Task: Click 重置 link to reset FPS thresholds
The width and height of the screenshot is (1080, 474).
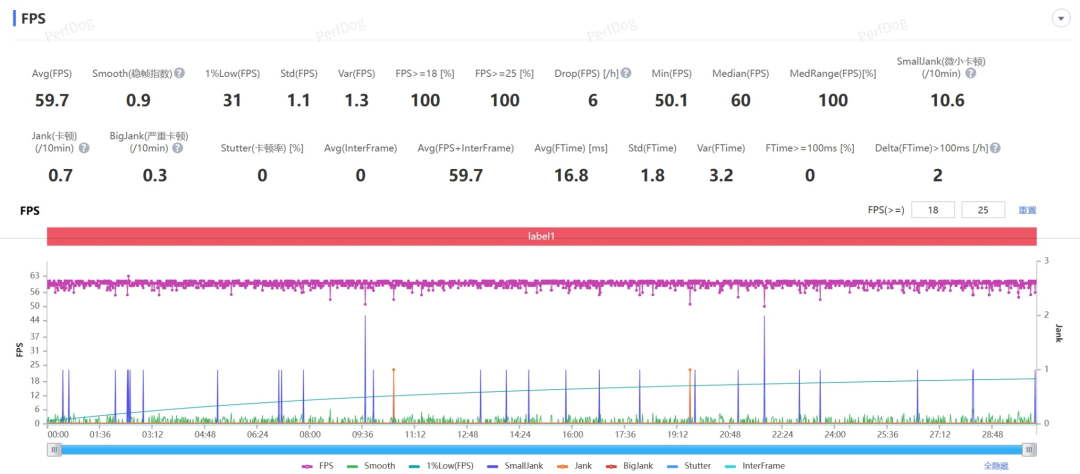Action: pos(1028,210)
